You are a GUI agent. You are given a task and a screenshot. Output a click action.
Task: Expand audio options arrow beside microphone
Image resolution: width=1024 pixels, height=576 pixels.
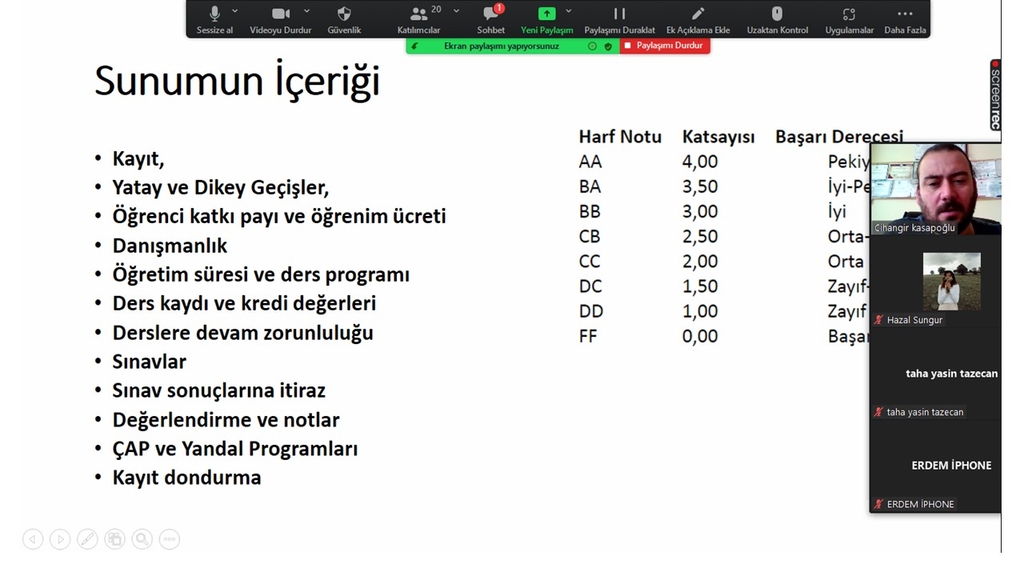[235, 11]
